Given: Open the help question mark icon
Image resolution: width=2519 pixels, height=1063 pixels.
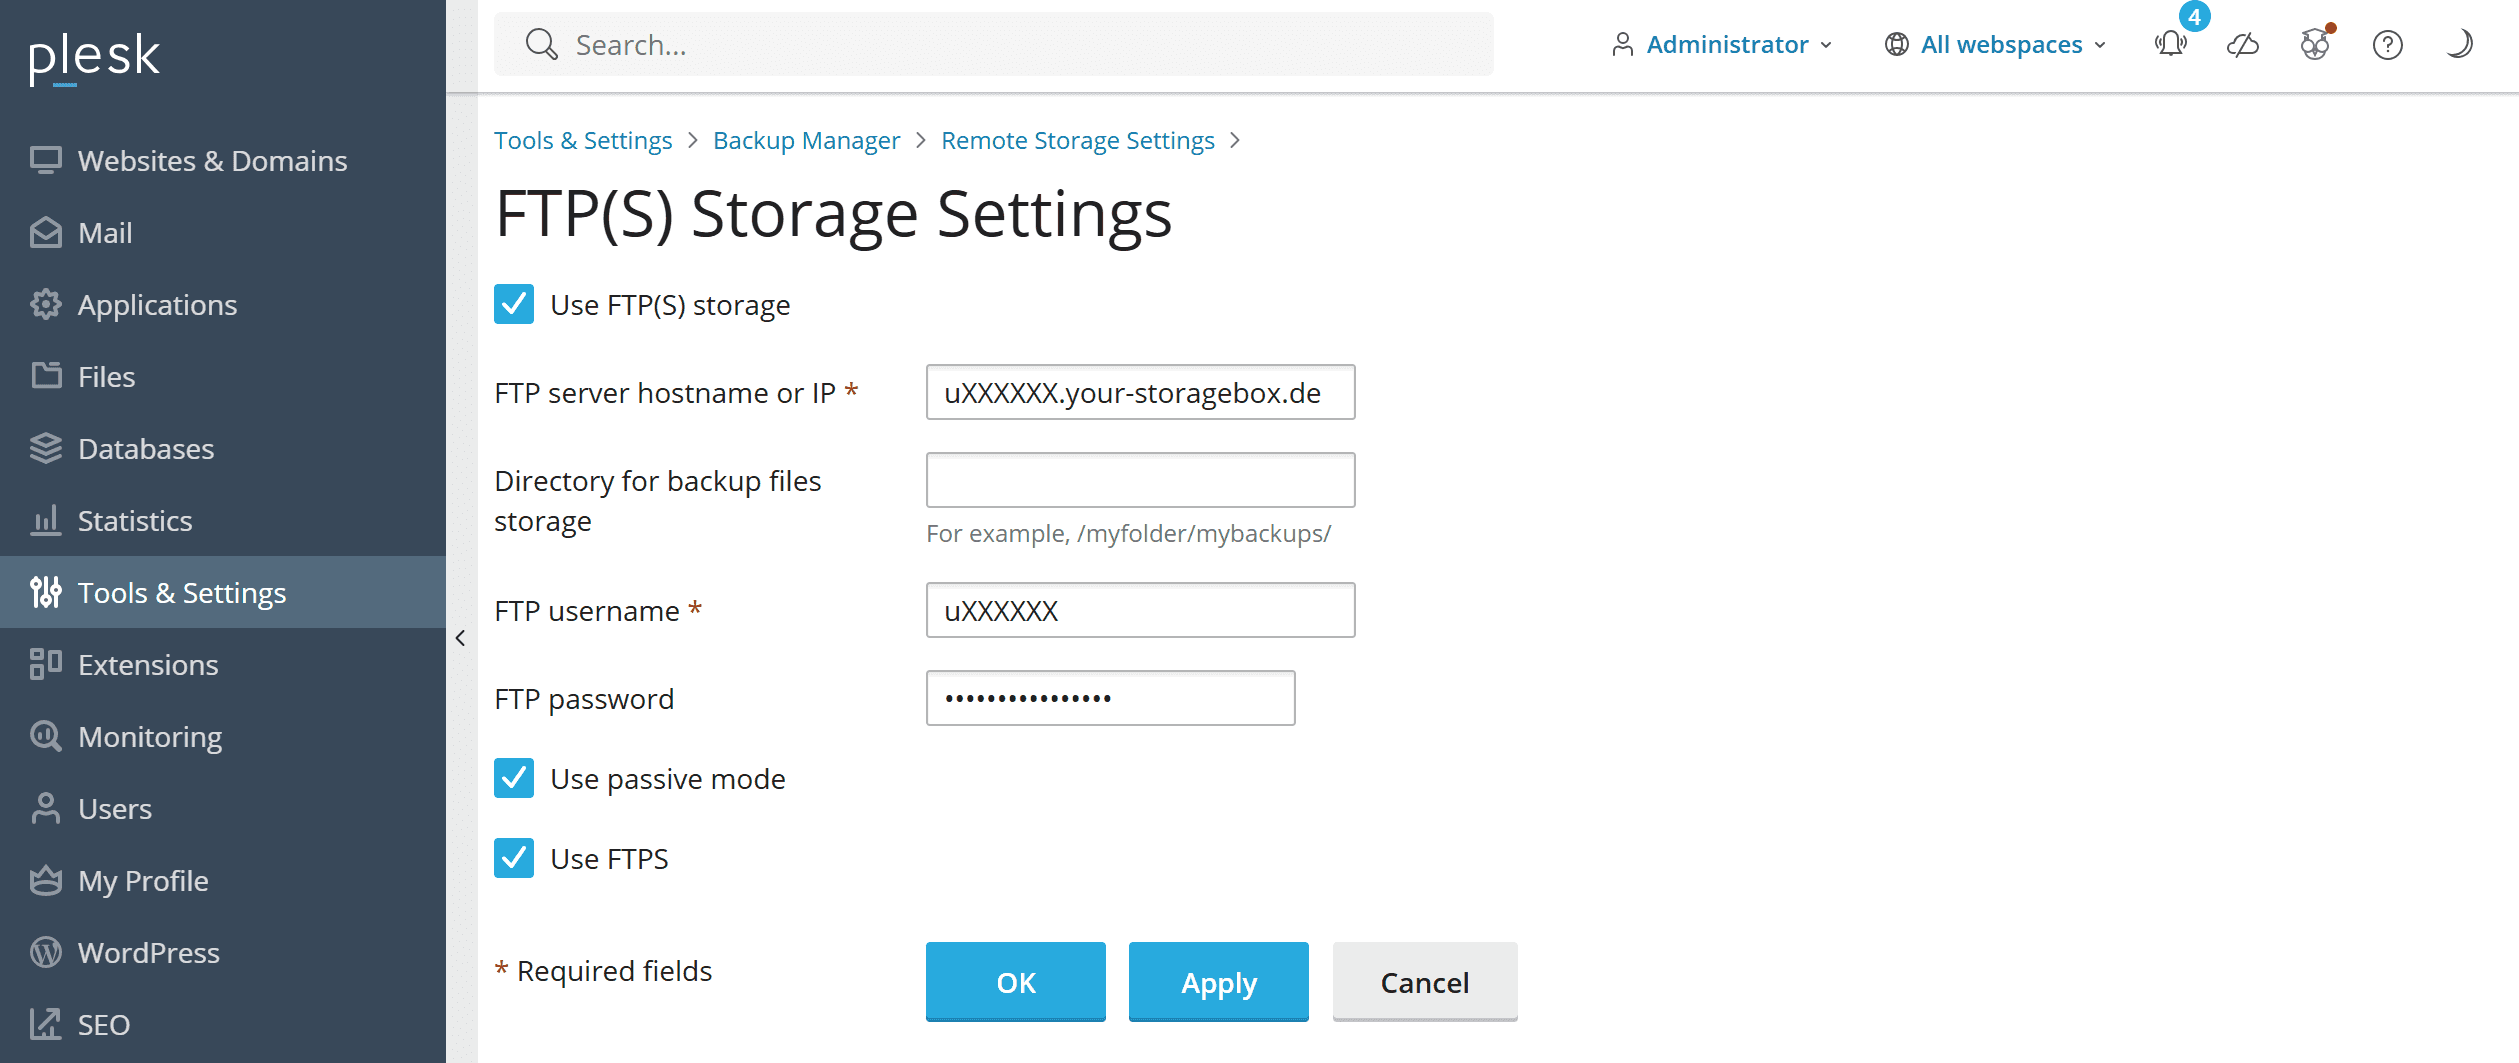Looking at the screenshot, I should tap(2387, 45).
